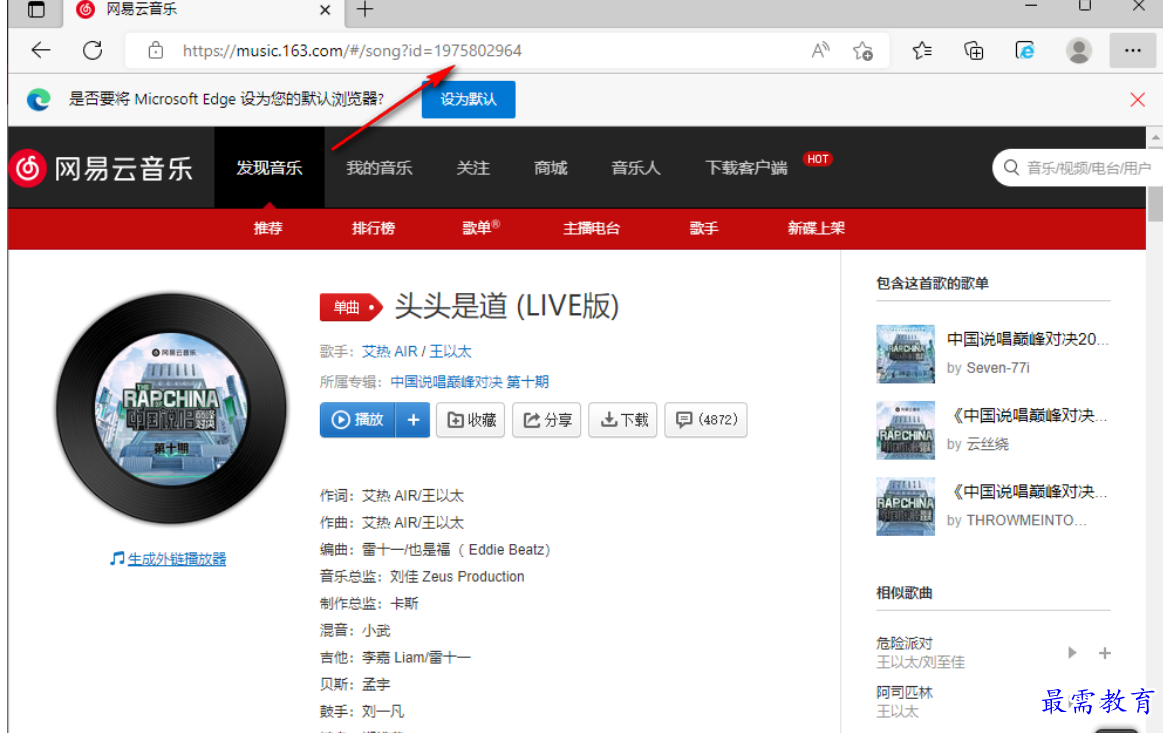1163x733 pixels.
Task: Open playlist thumbnail by Seven-77i
Action: click(905, 354)
